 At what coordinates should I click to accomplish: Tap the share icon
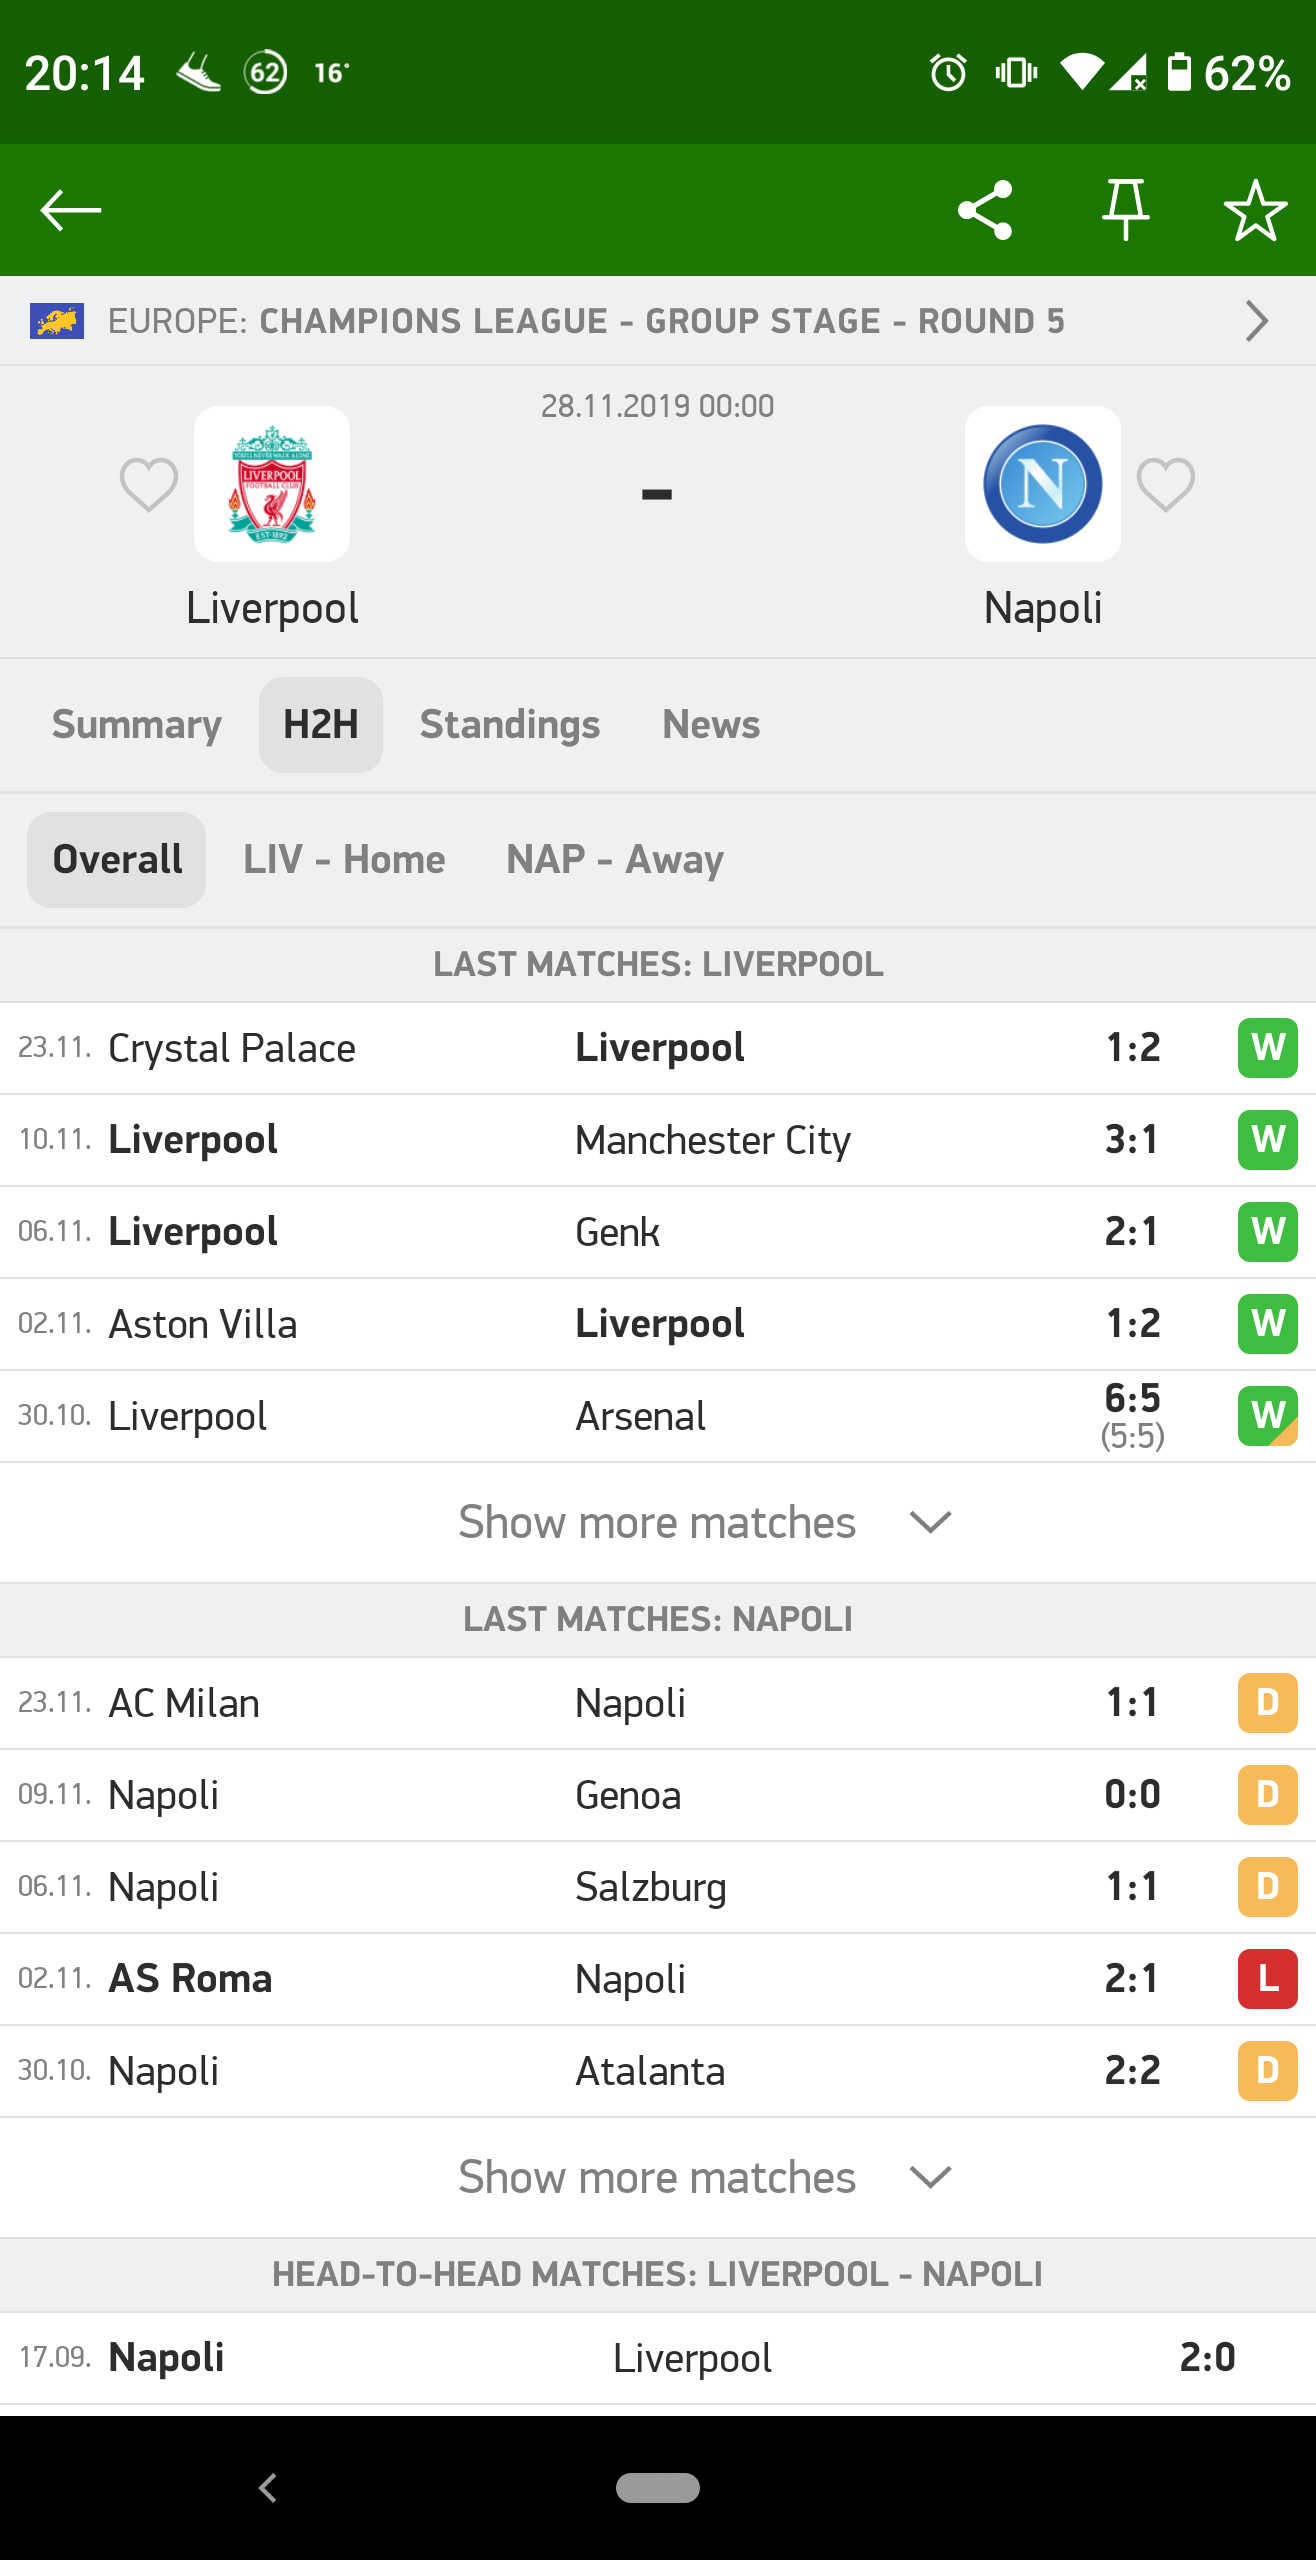[x=985, y=210]
